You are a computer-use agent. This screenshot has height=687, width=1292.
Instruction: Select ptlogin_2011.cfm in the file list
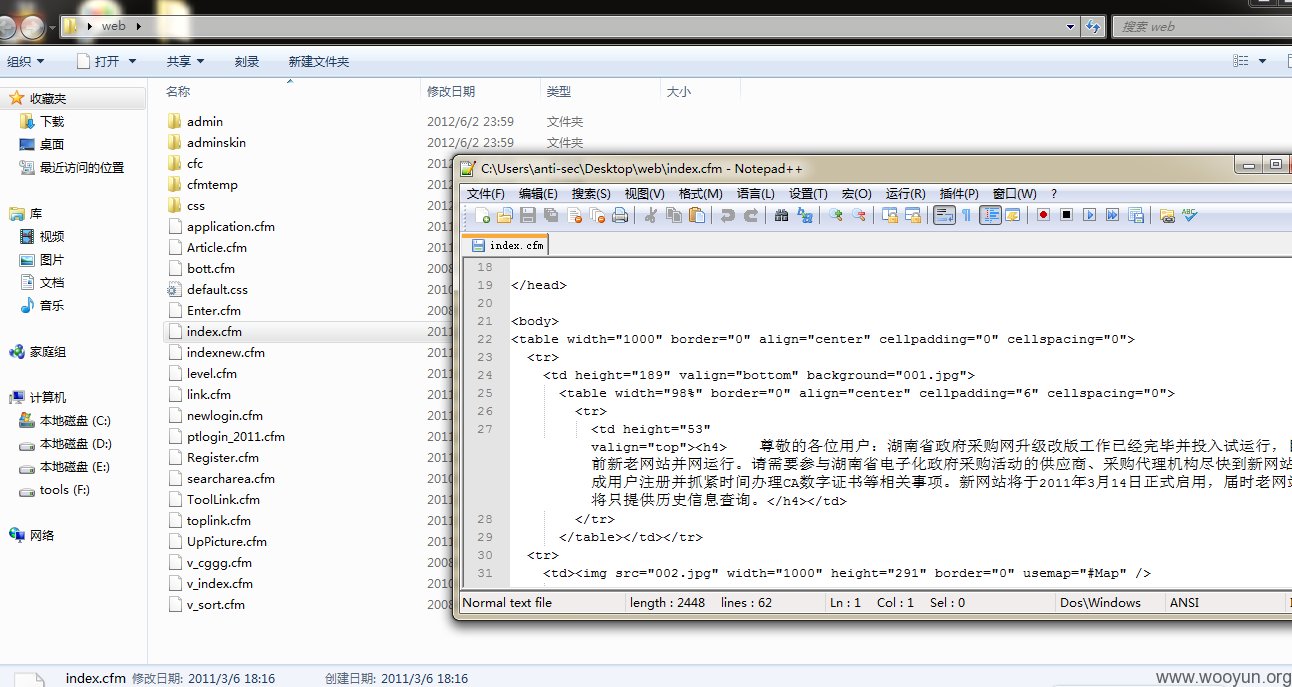[x=235, y=436]
